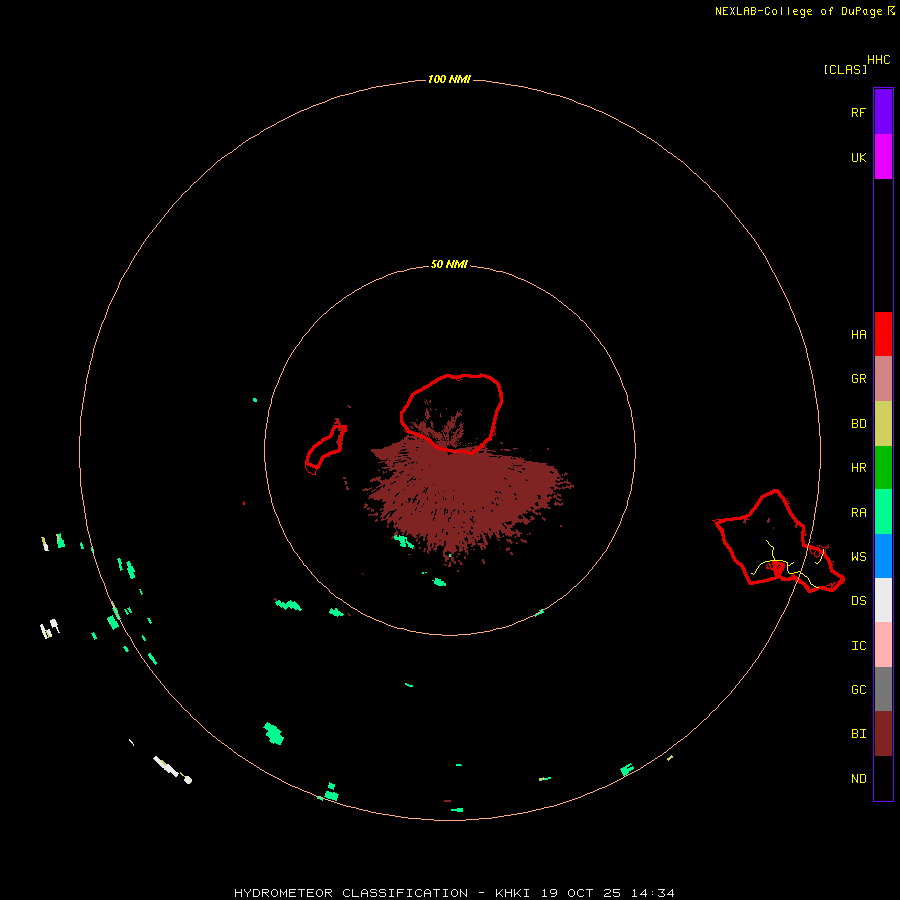This screenshot has height=900, width=900.
Task: Click the '[CLAS]' units label
Action: pyautogui.click(x=845, y=69)
